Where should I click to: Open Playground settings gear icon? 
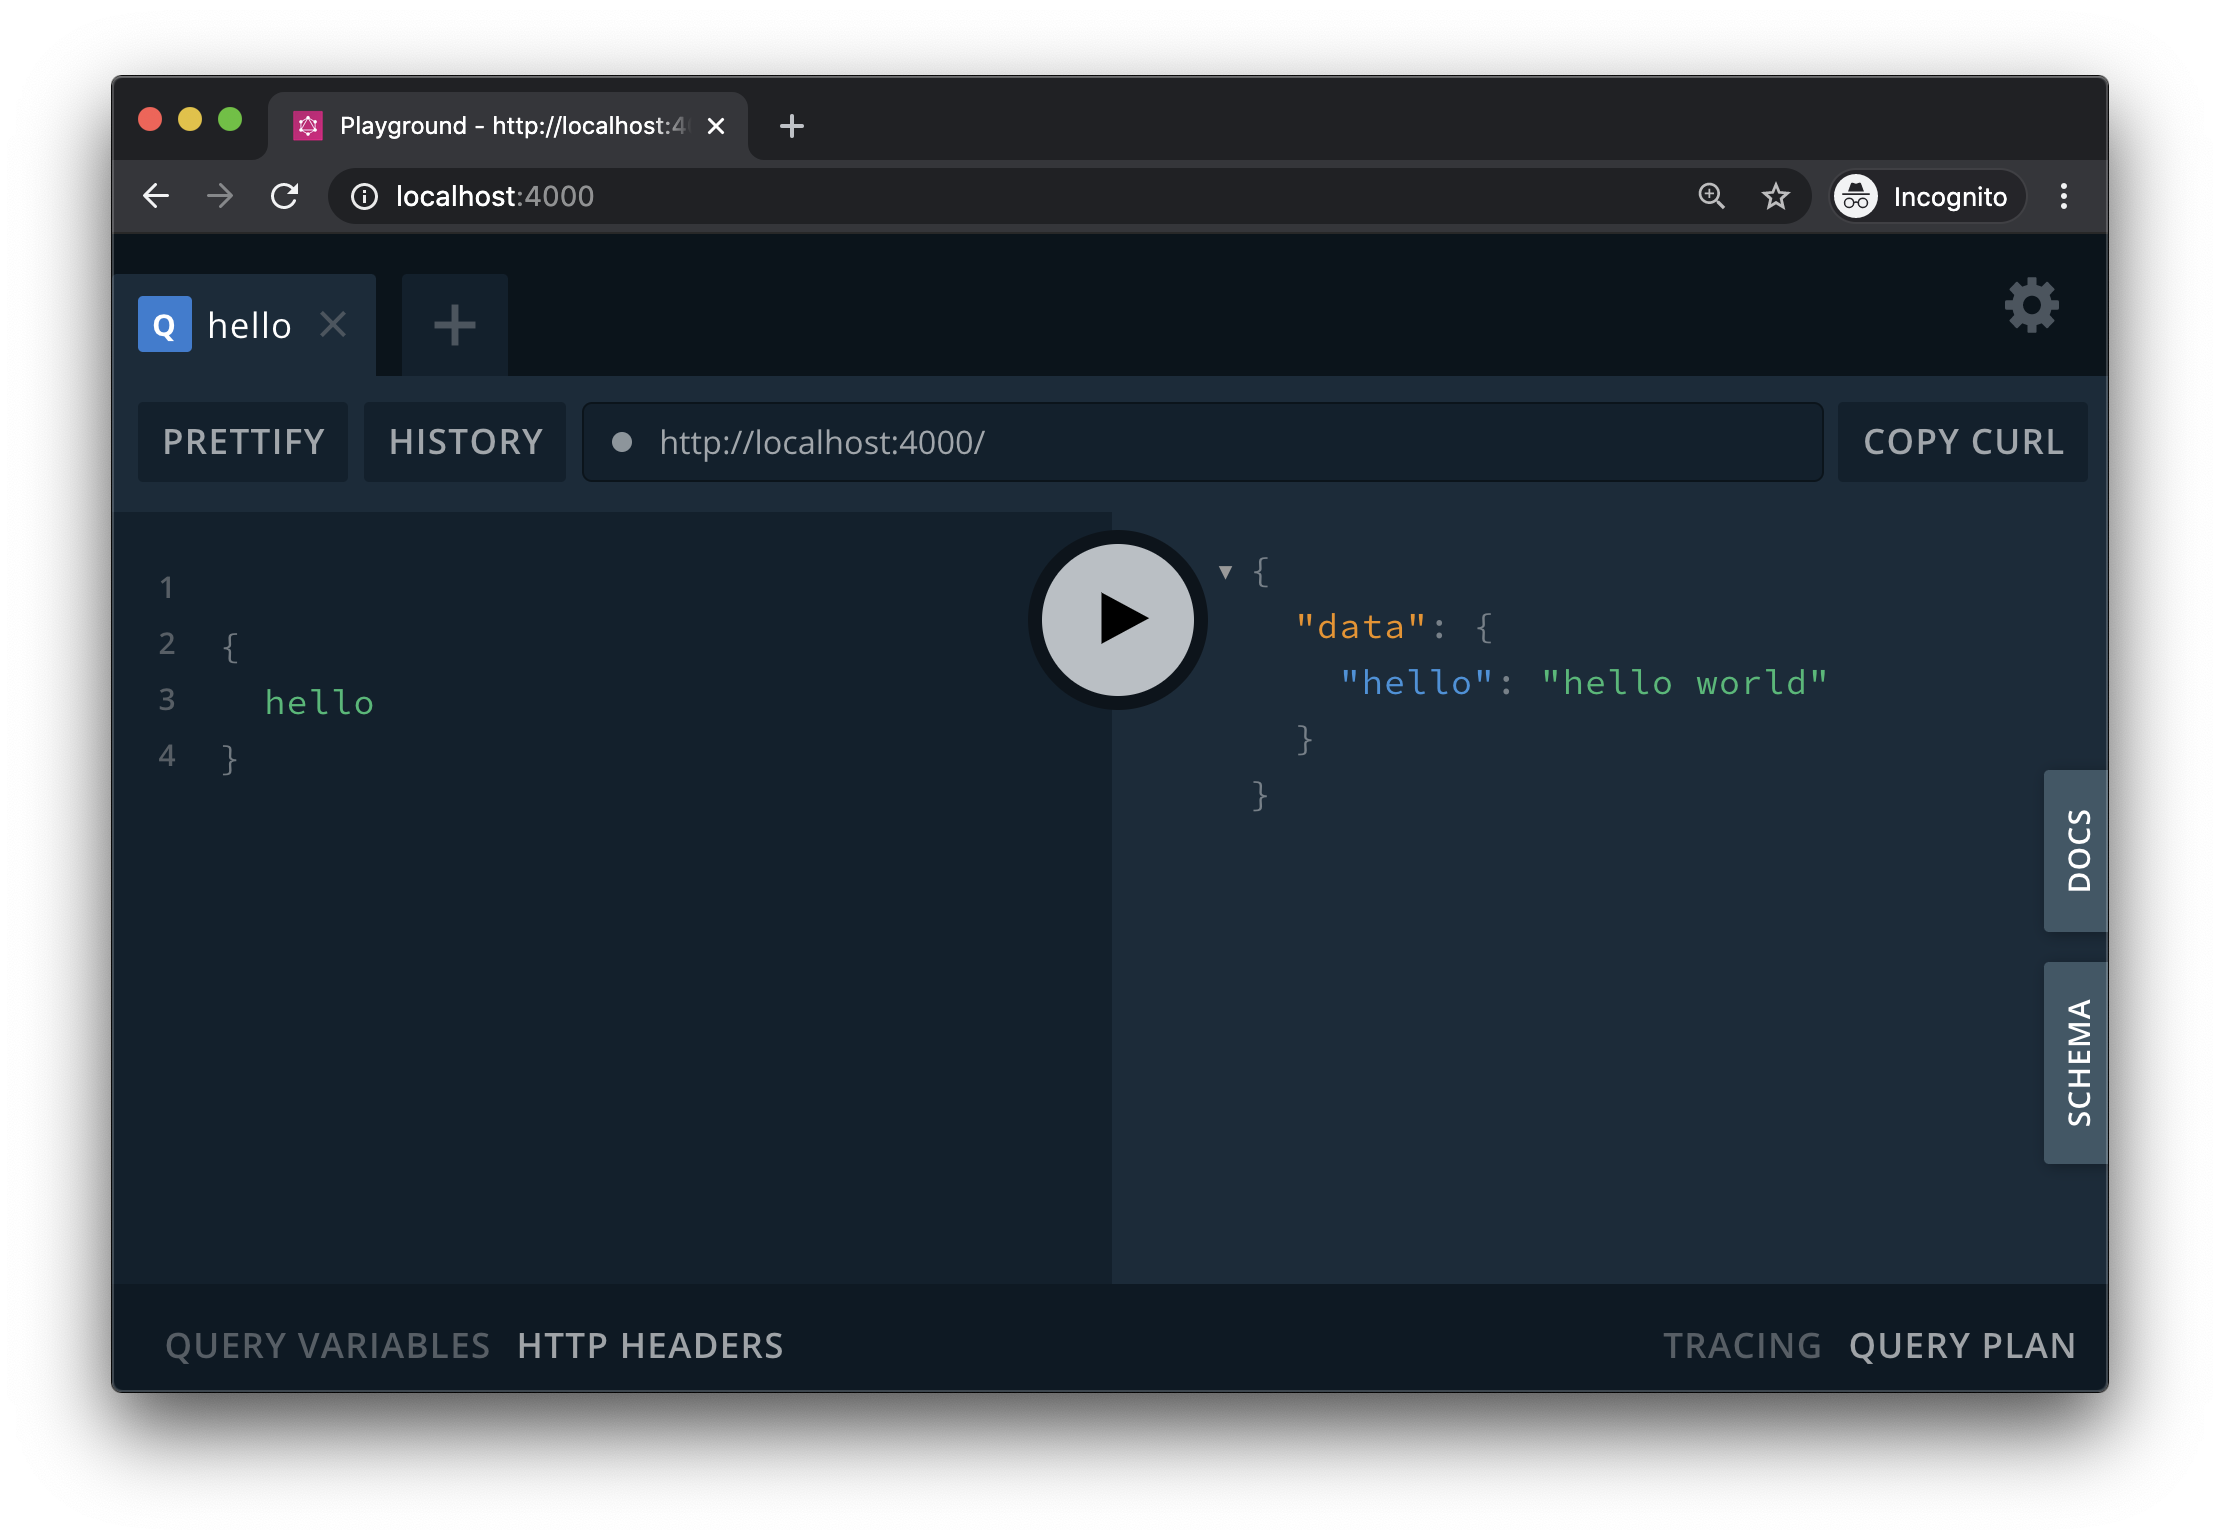2031,306
